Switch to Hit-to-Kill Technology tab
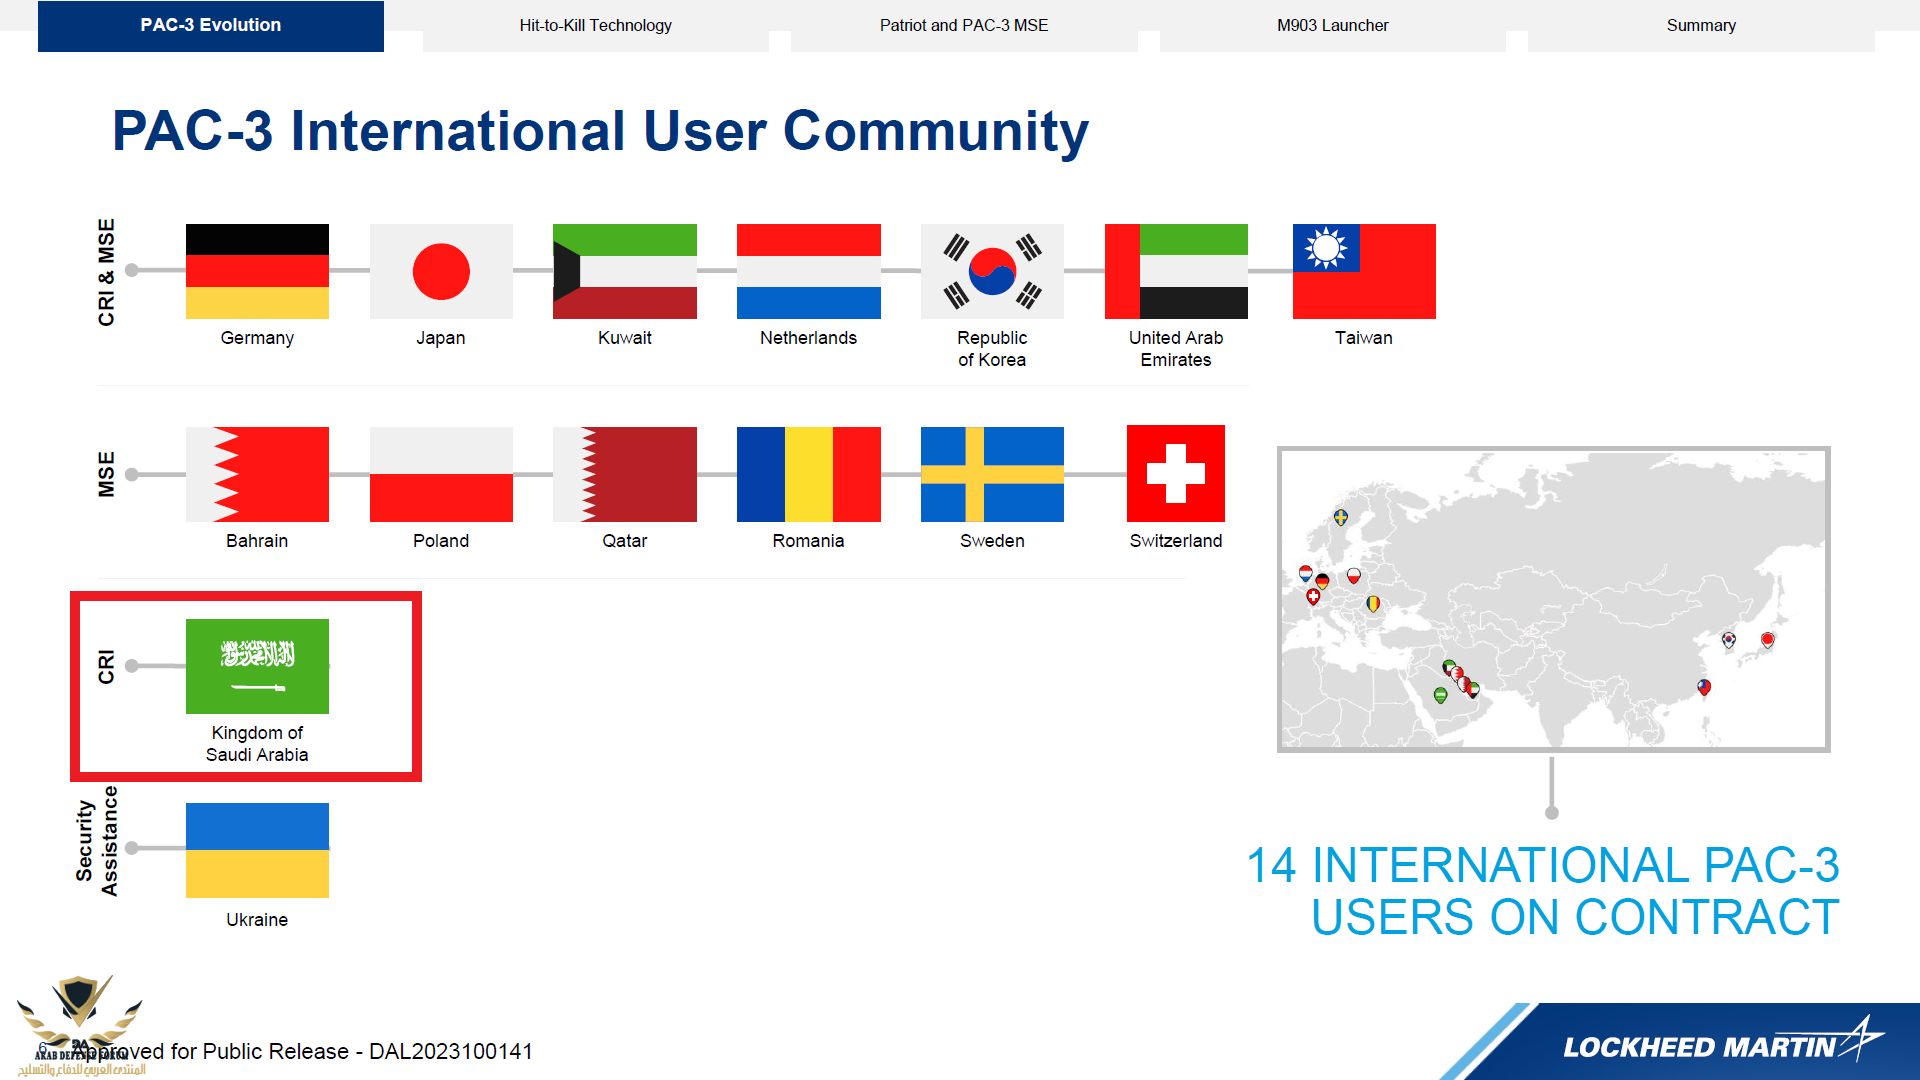The height and width of the screenshot is (1080, 1920). click(x=595, y=26)
